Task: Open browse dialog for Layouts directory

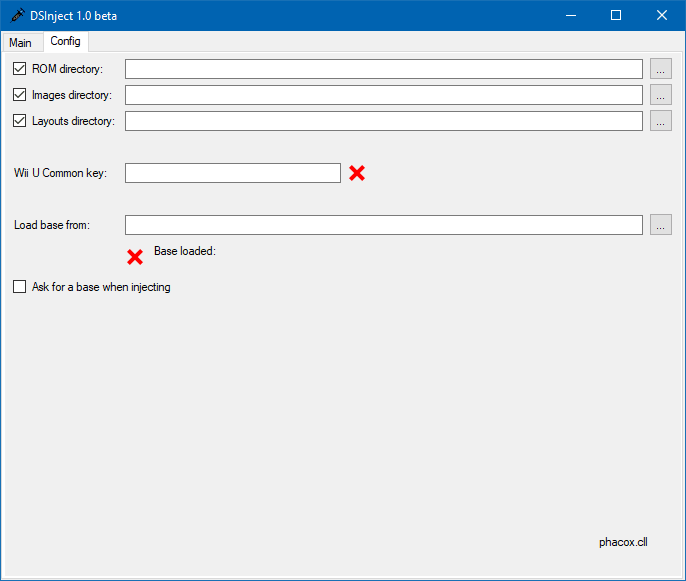Action: pyautogui.click(x=661, y=121)
